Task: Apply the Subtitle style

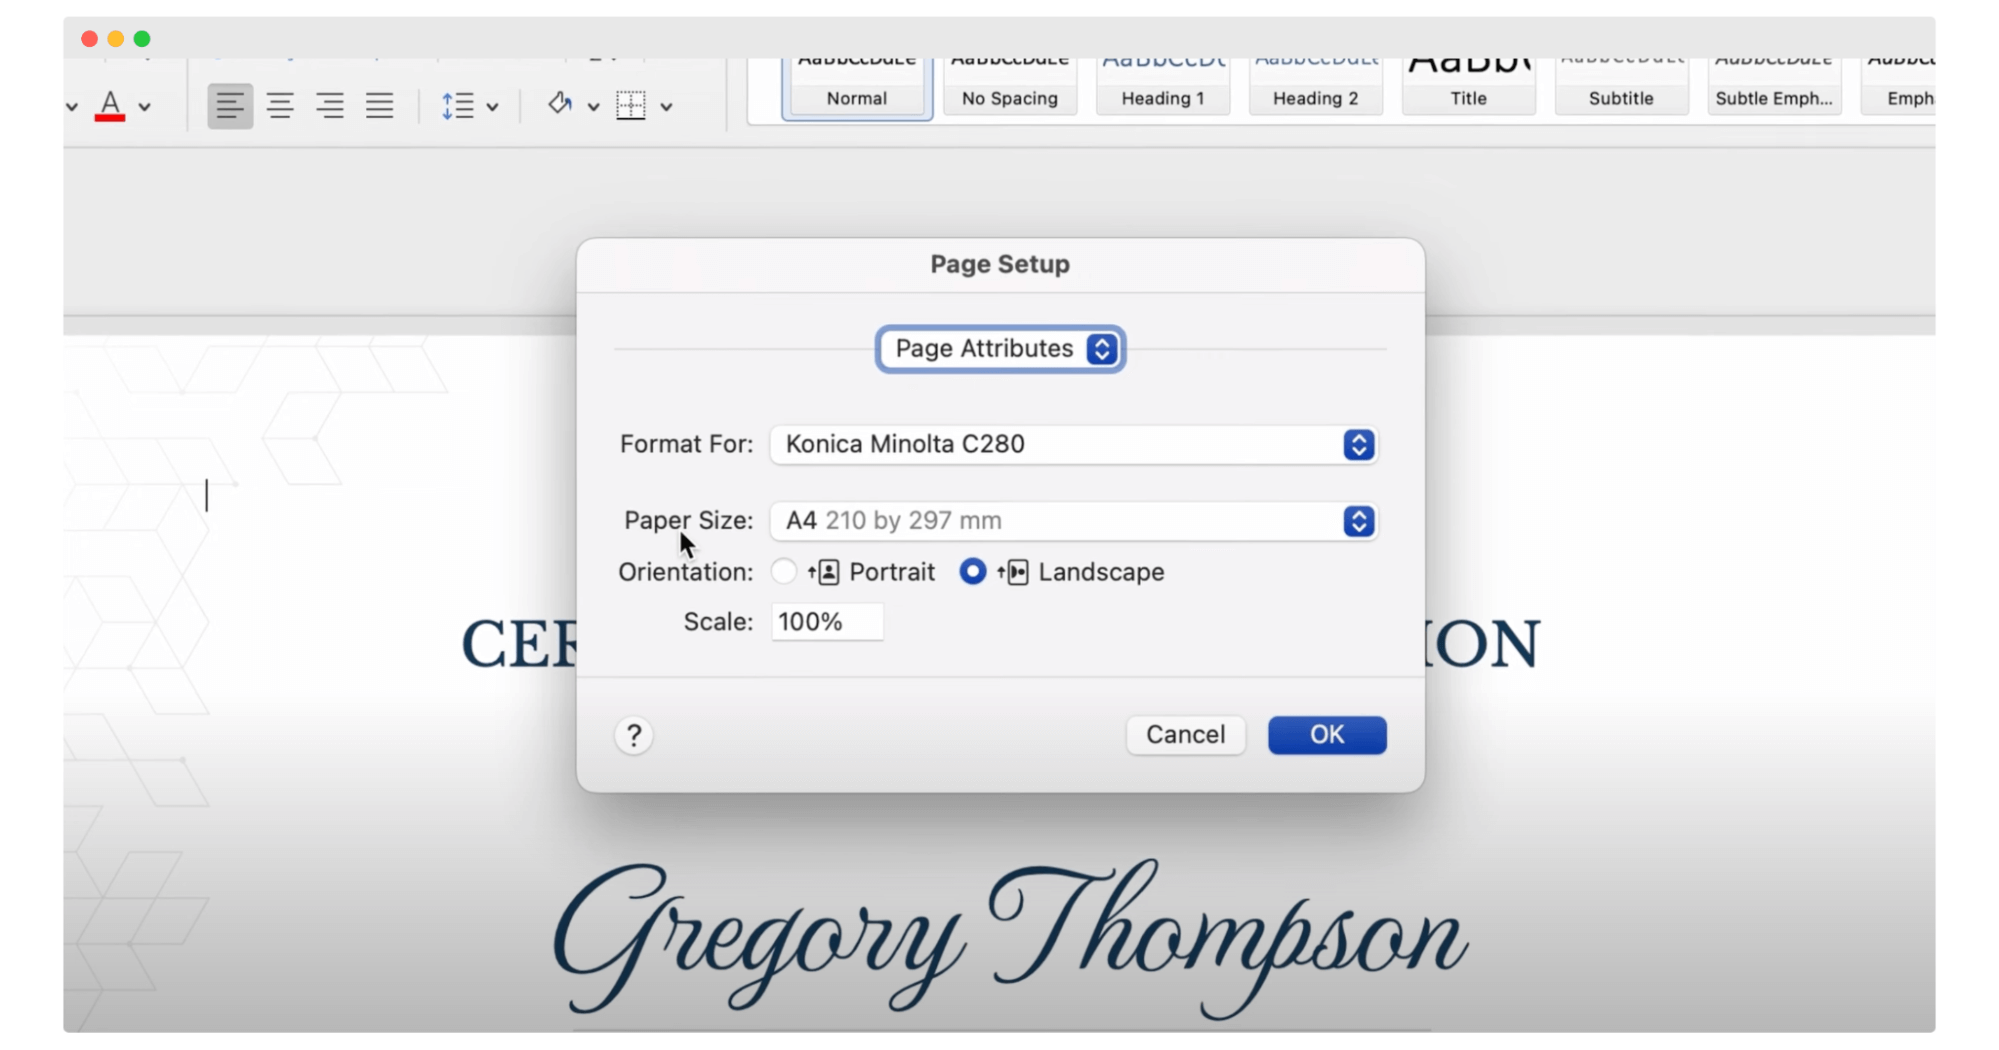Action: click(x=1621, y=87)
